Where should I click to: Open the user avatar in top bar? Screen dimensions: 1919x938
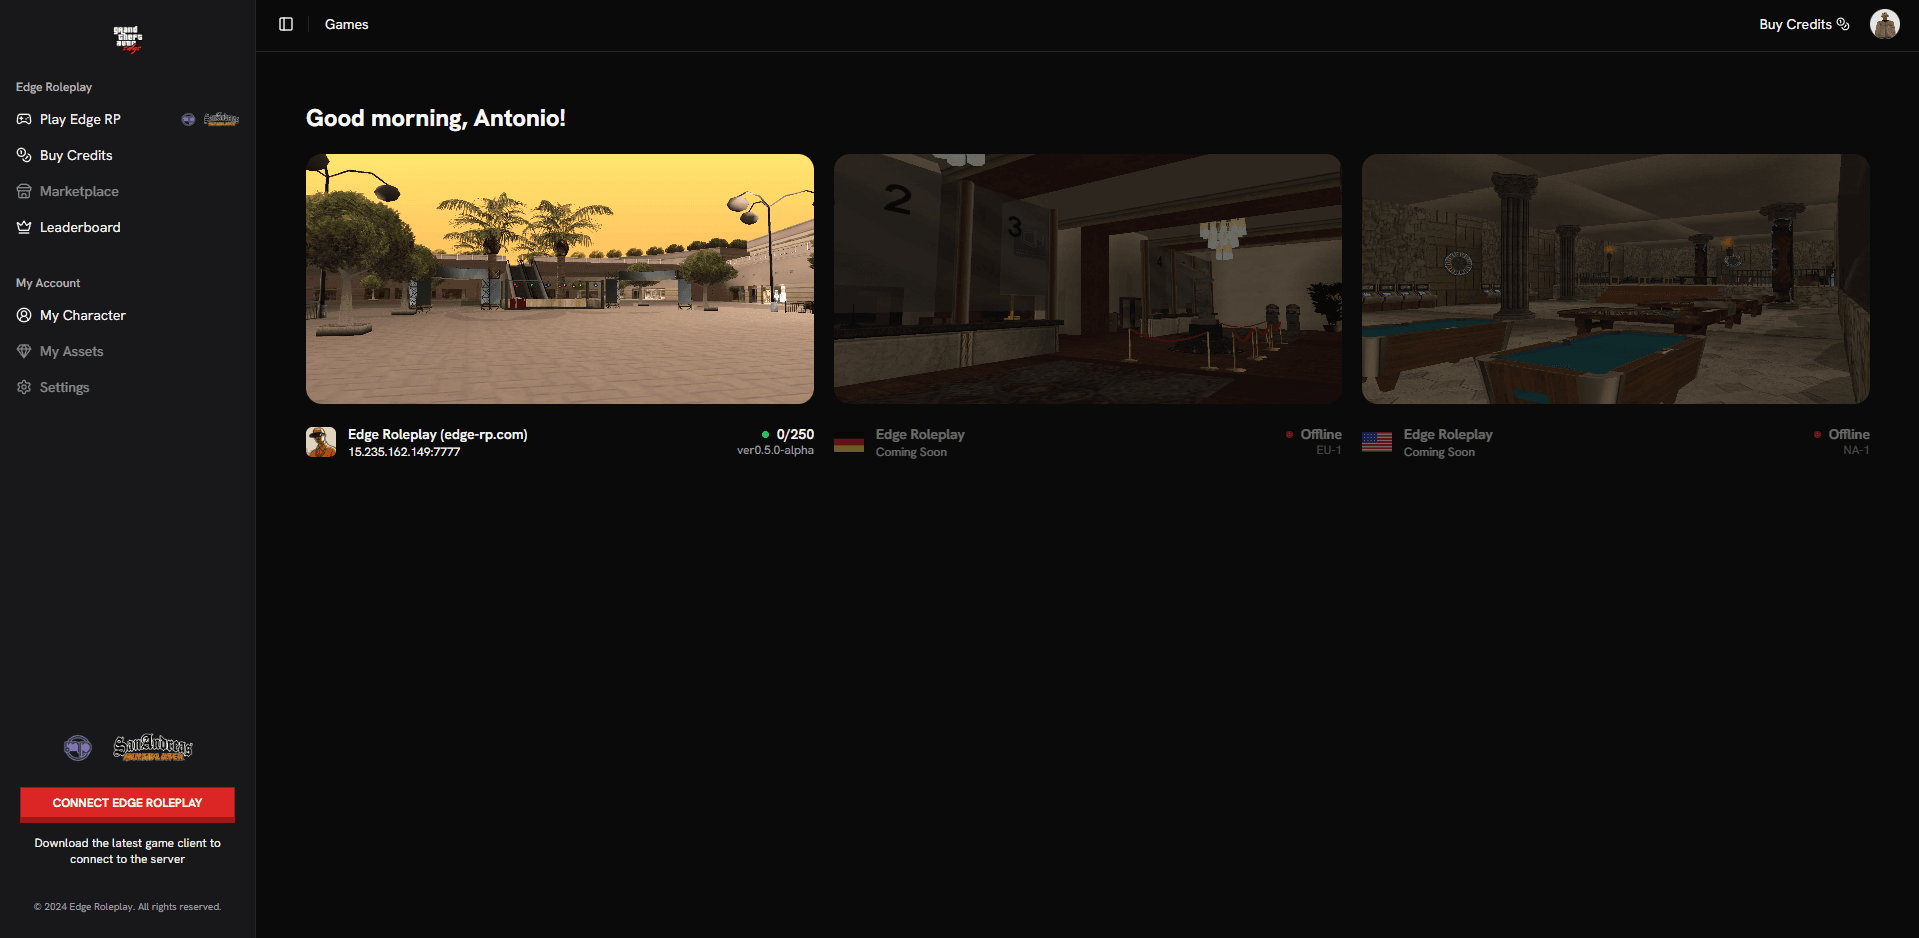pos(1884,24)
